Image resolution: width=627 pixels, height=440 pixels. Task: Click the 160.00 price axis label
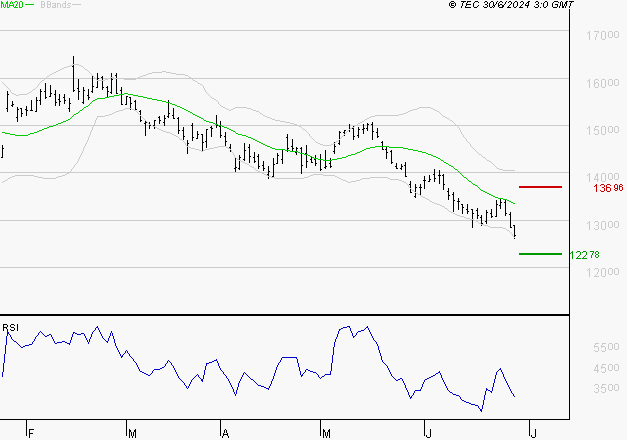[603, 83]
